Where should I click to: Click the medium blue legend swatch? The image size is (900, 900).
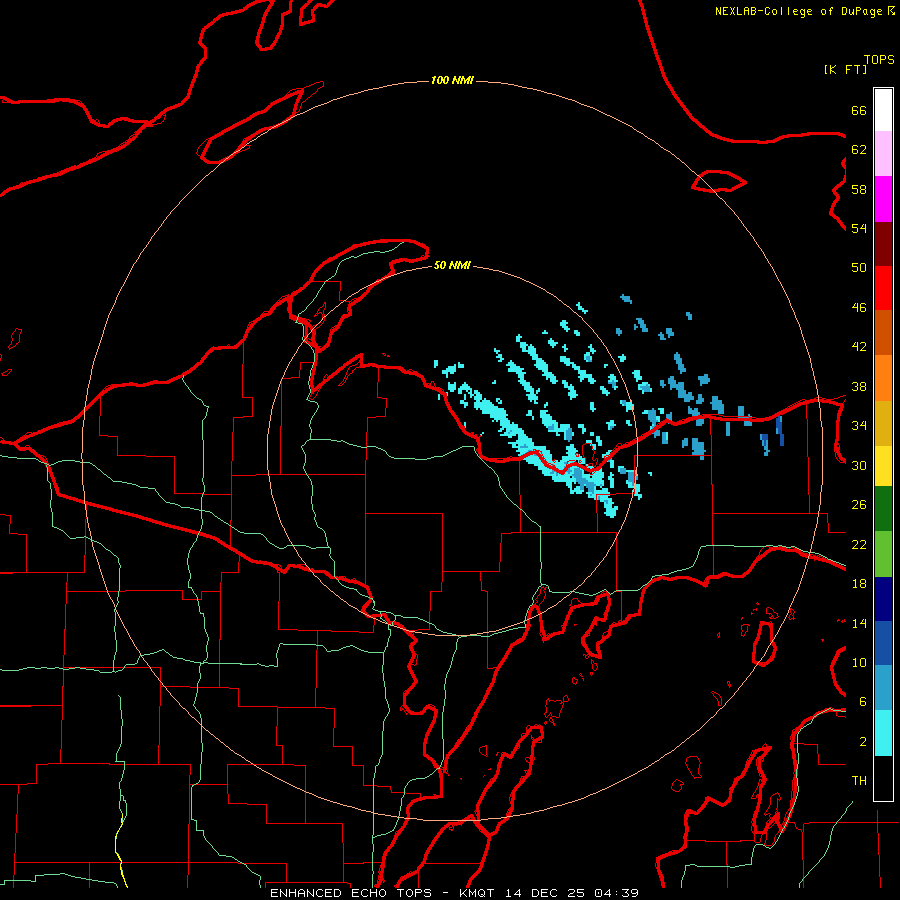[883, 643]
